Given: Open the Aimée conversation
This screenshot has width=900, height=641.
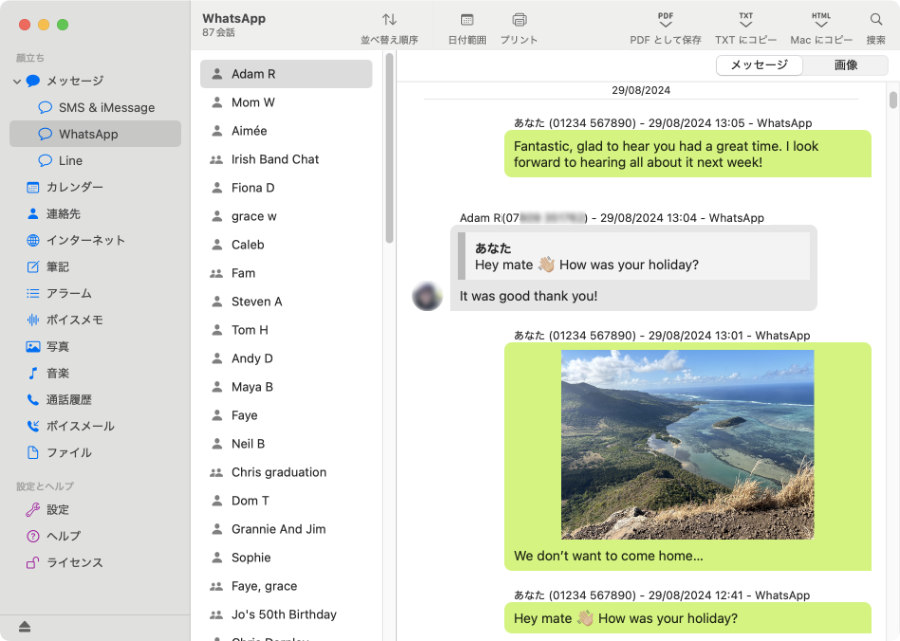Looking at the screenshot, I should pyautogui.click(x=286, y=131).
